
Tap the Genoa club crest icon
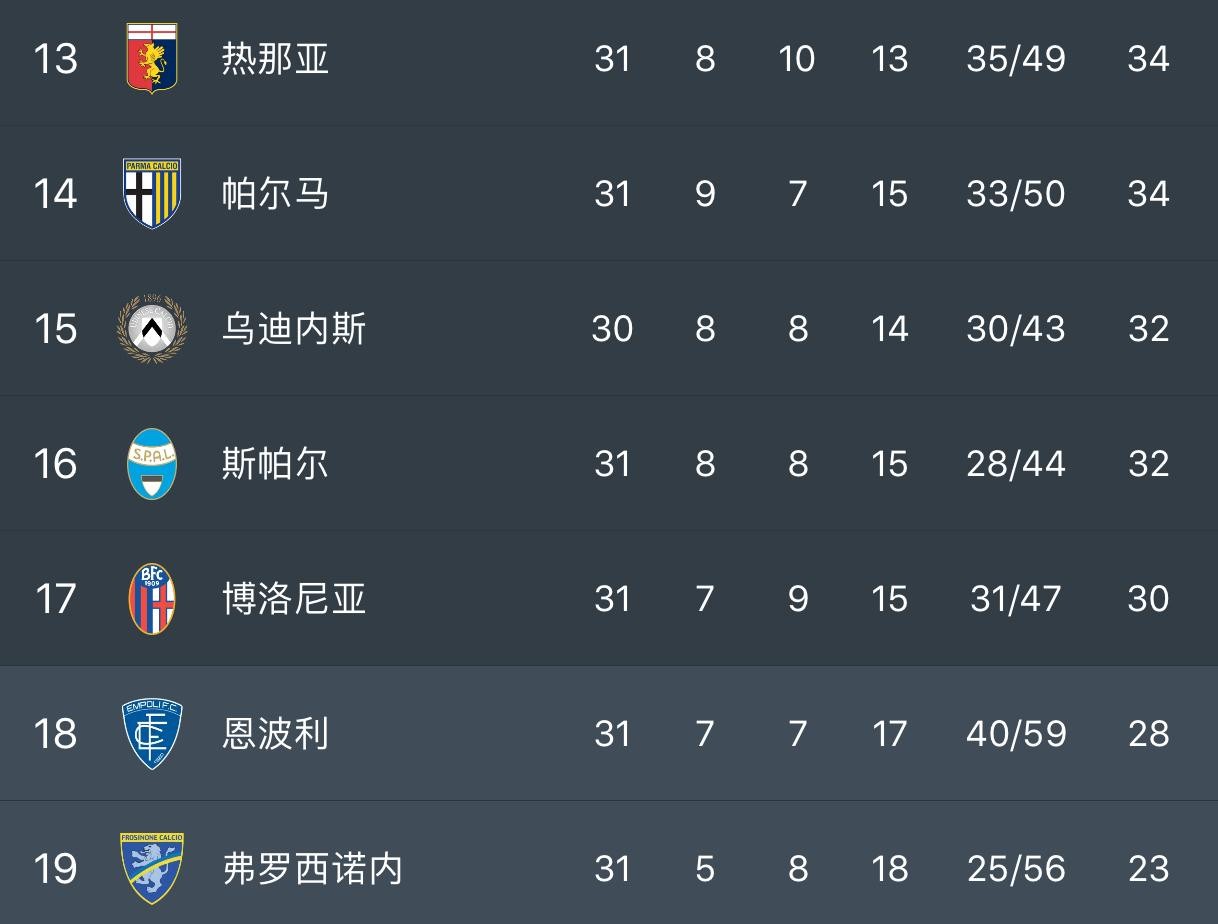[152, 58]
